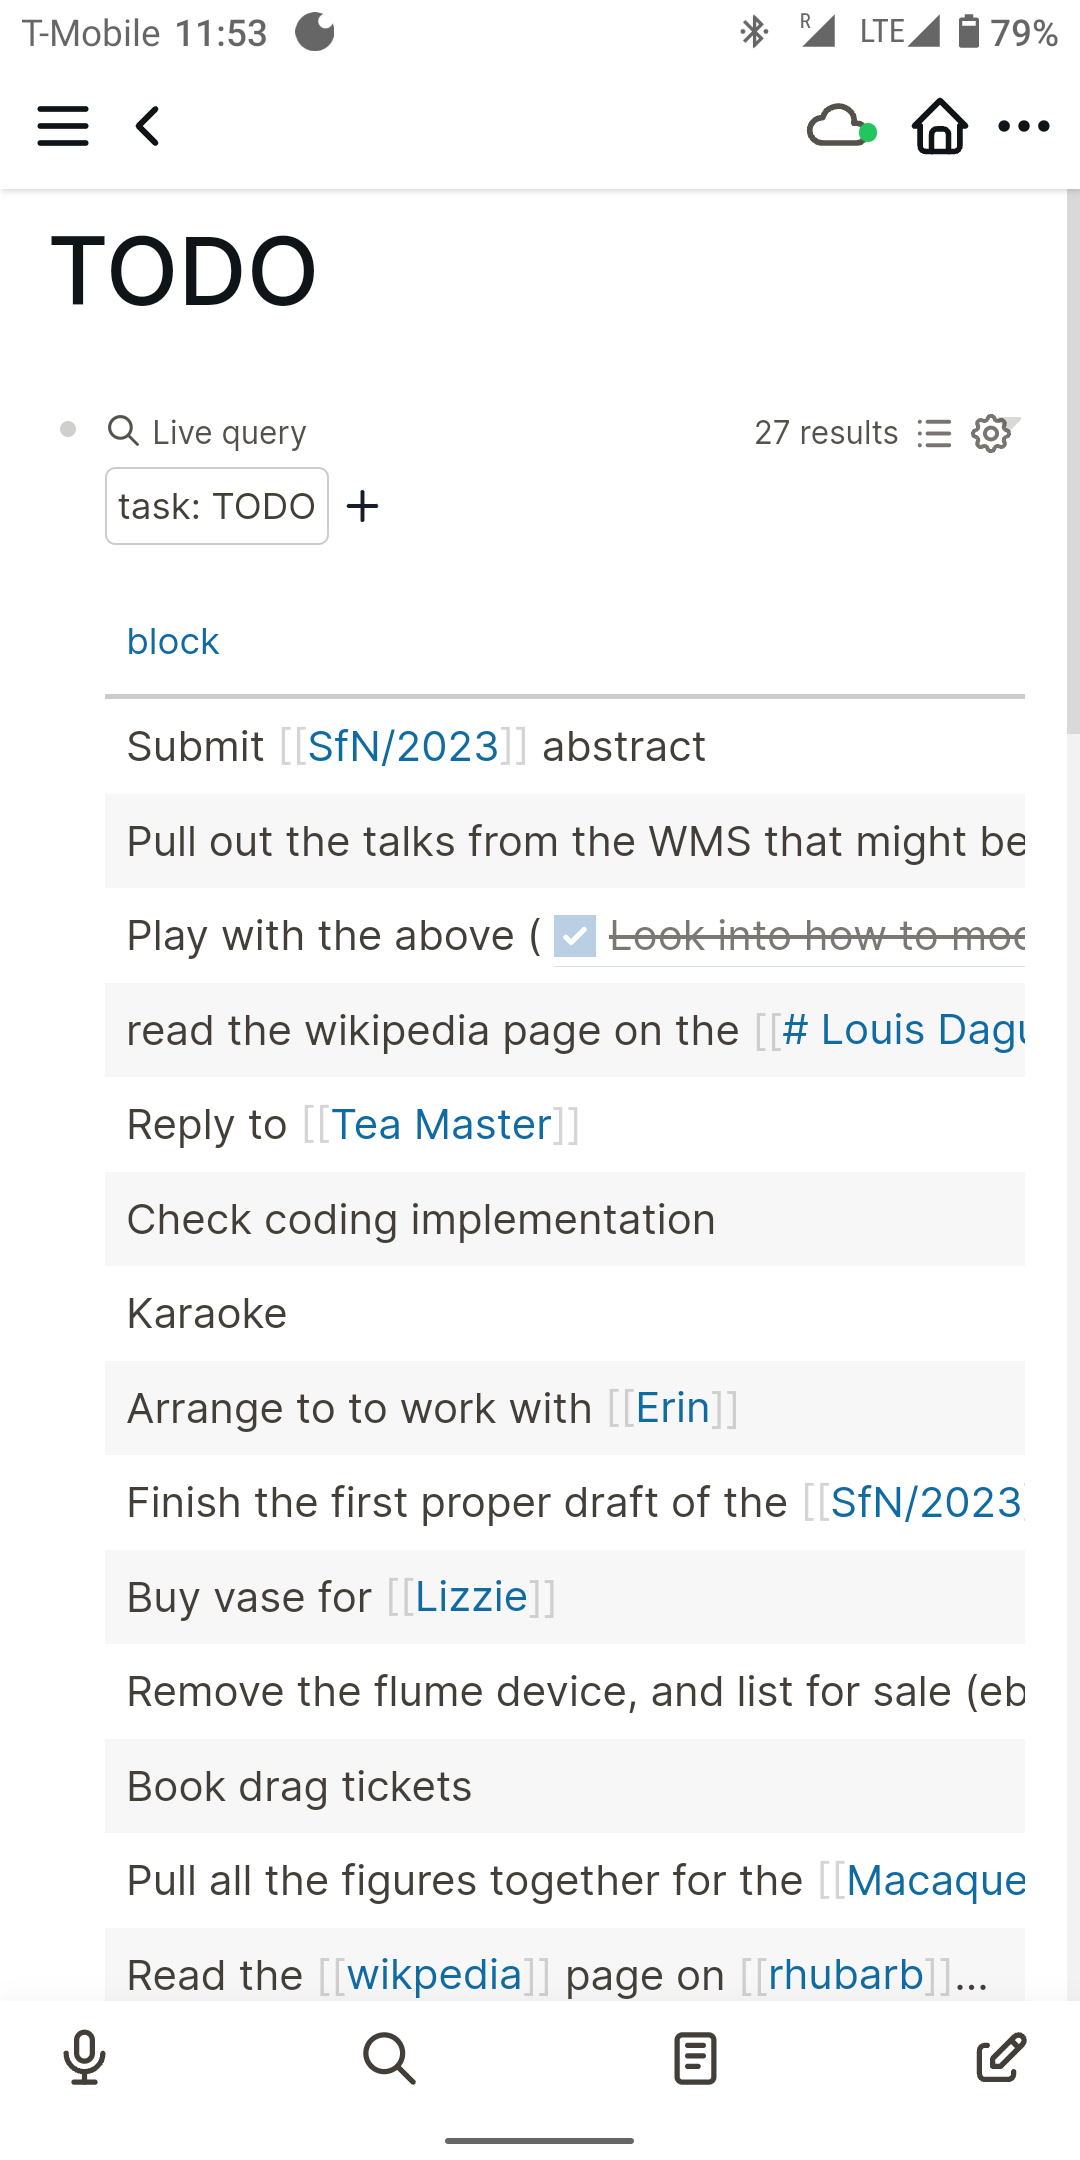Open the more options three-dot menu
The height and width of the screenshot is (2160, 1080).
point(1025,126)
